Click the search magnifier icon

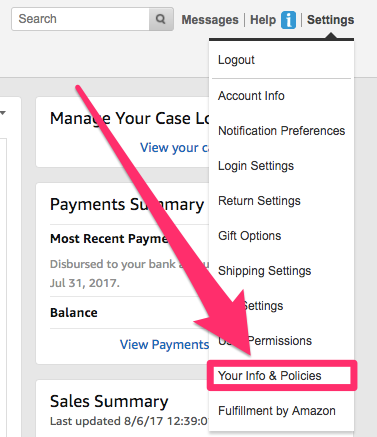(161, 19)
